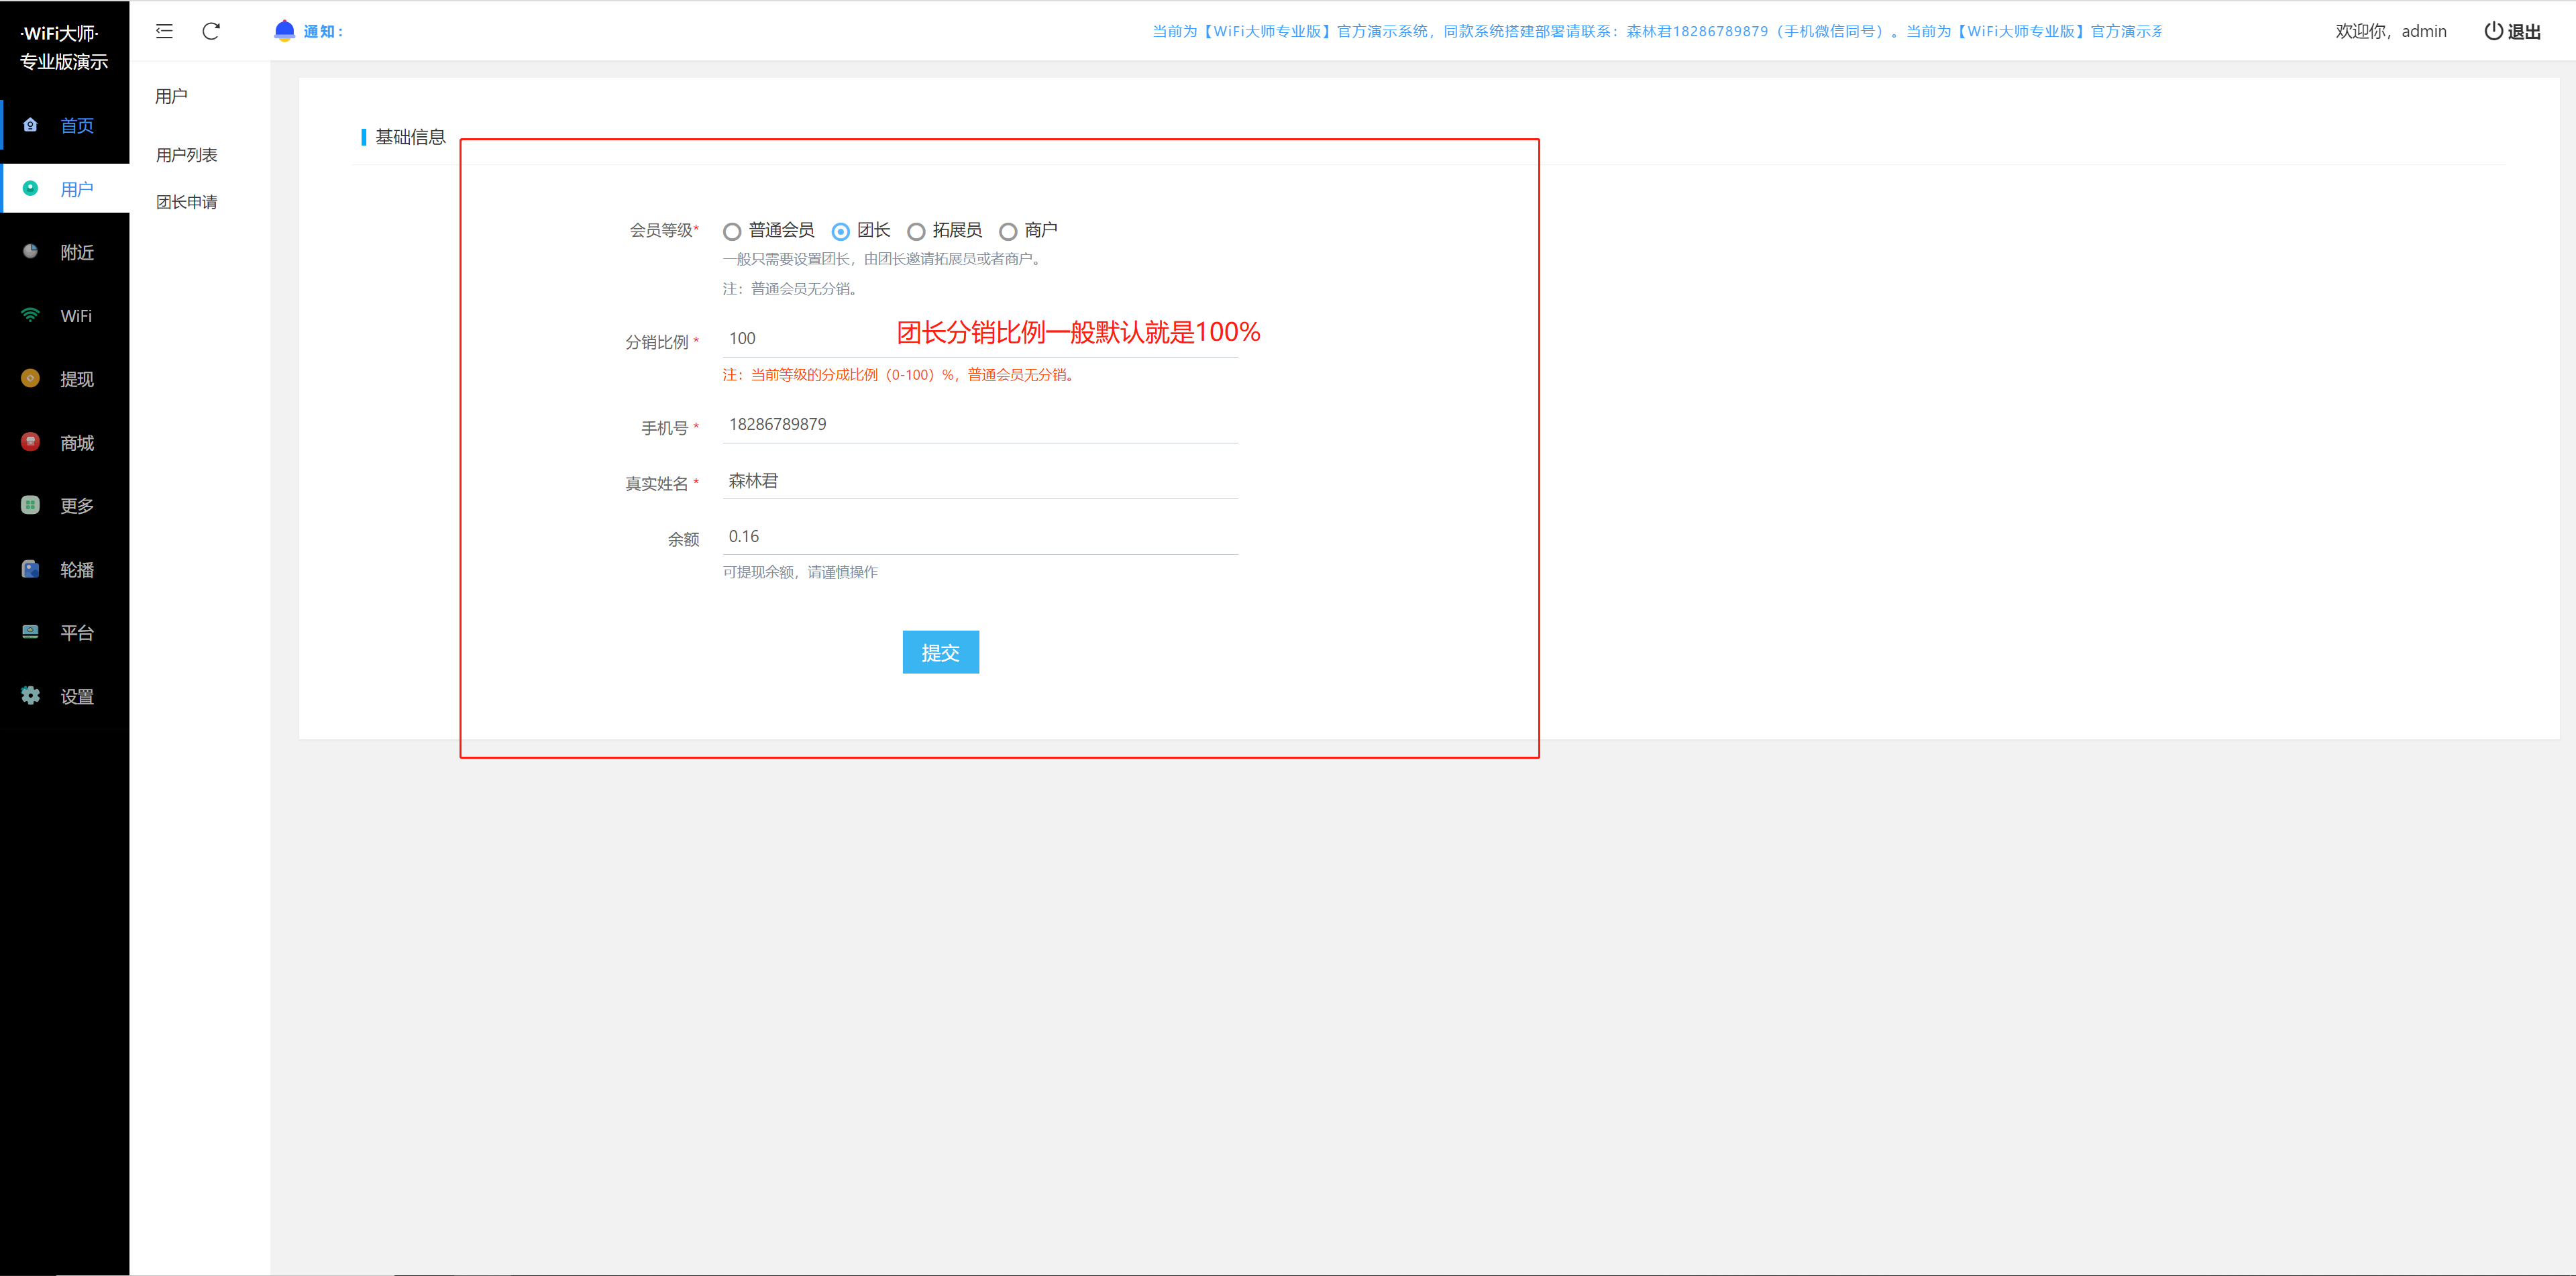Image resolution: width=2576 pixels, height=1276 pixels.
Task: Click the '通知:' label
Action: click(323, 32)
